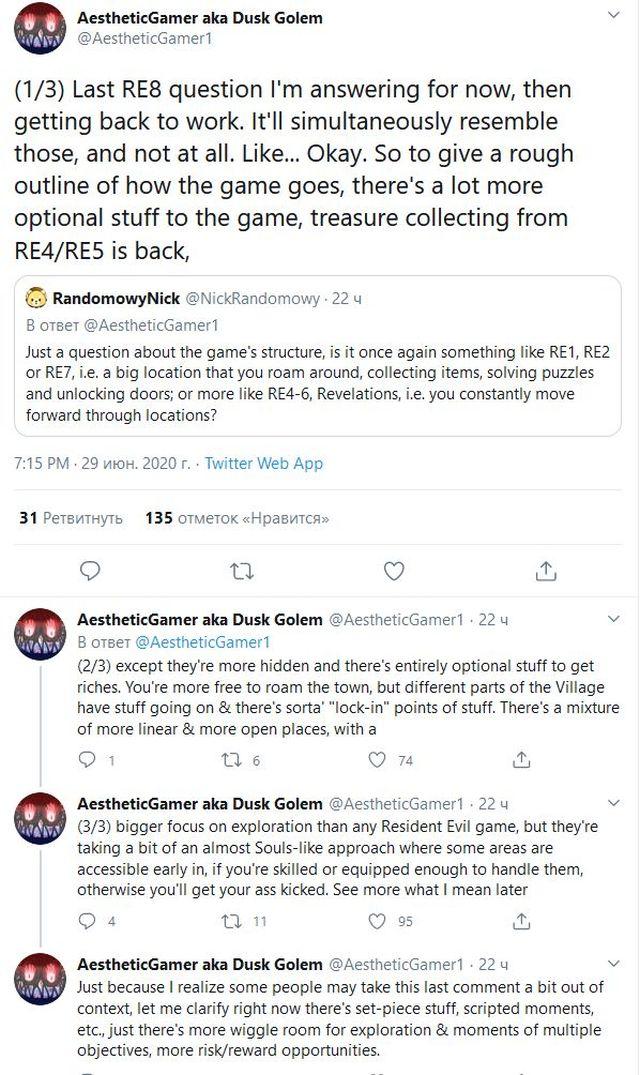The image size is (640, 1075).
Task: Retweet the (2/3) tweet
Action: point(232,760)
